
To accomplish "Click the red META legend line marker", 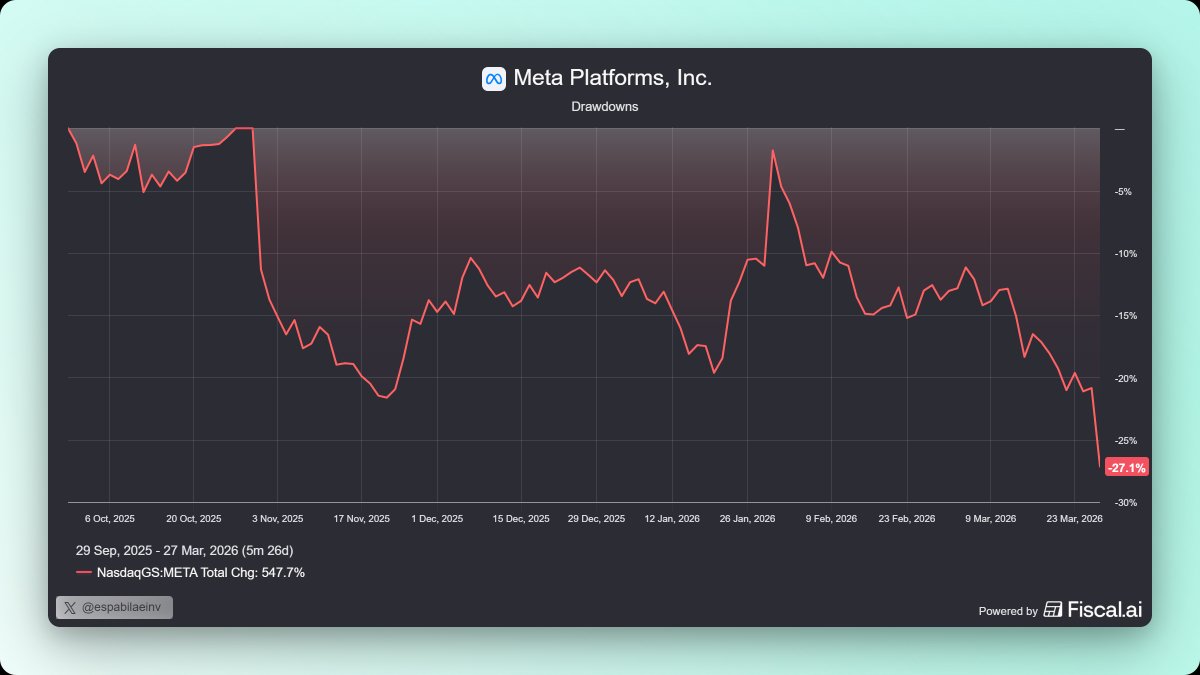I will [84, 573].
